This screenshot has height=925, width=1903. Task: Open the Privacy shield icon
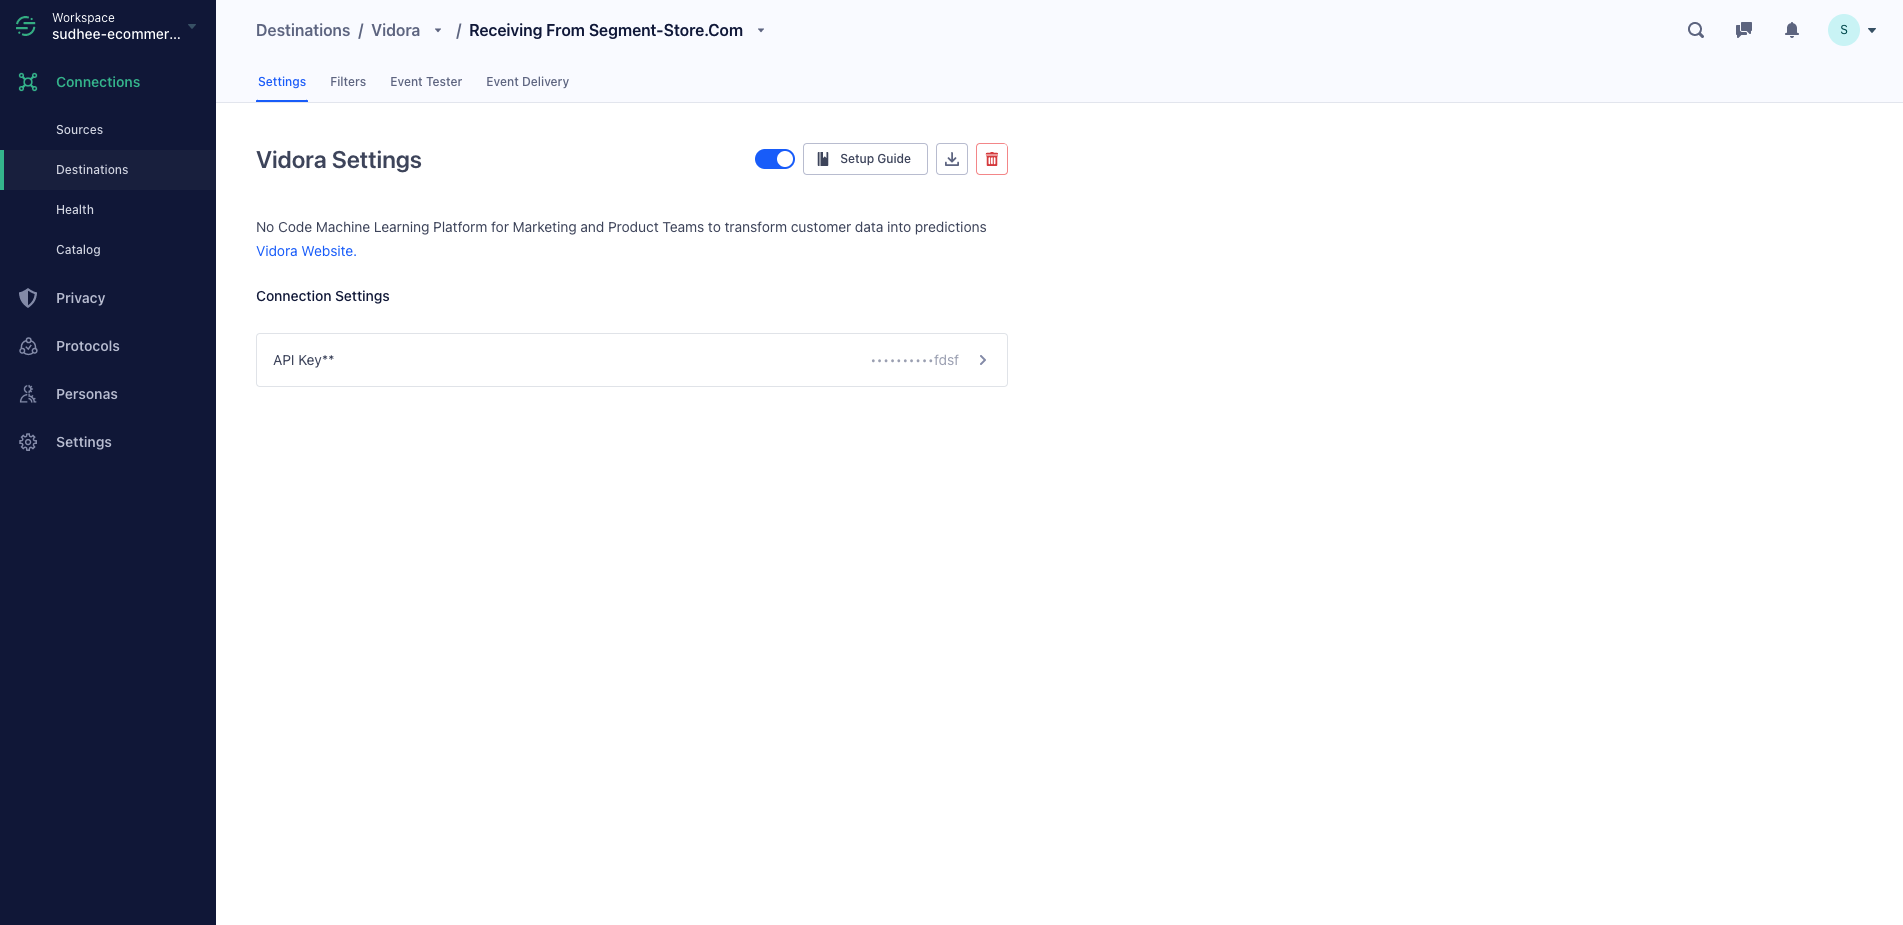[x=27, y=298]
